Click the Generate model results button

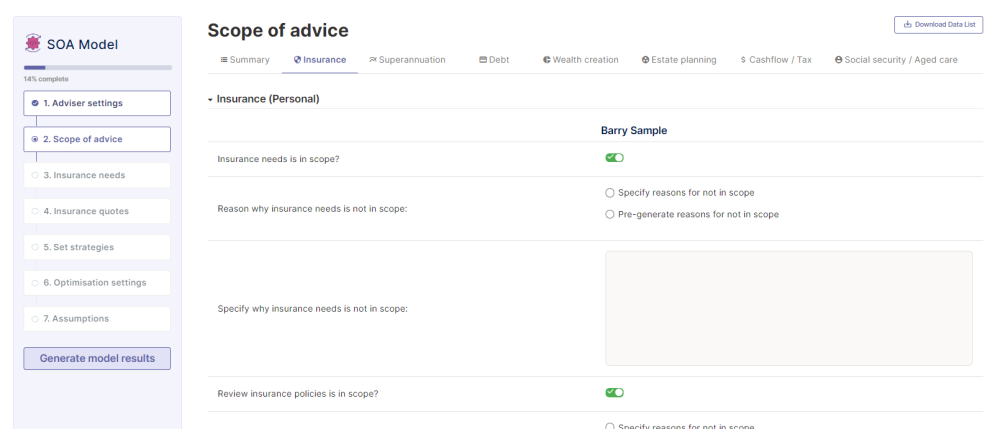point(97,358)
